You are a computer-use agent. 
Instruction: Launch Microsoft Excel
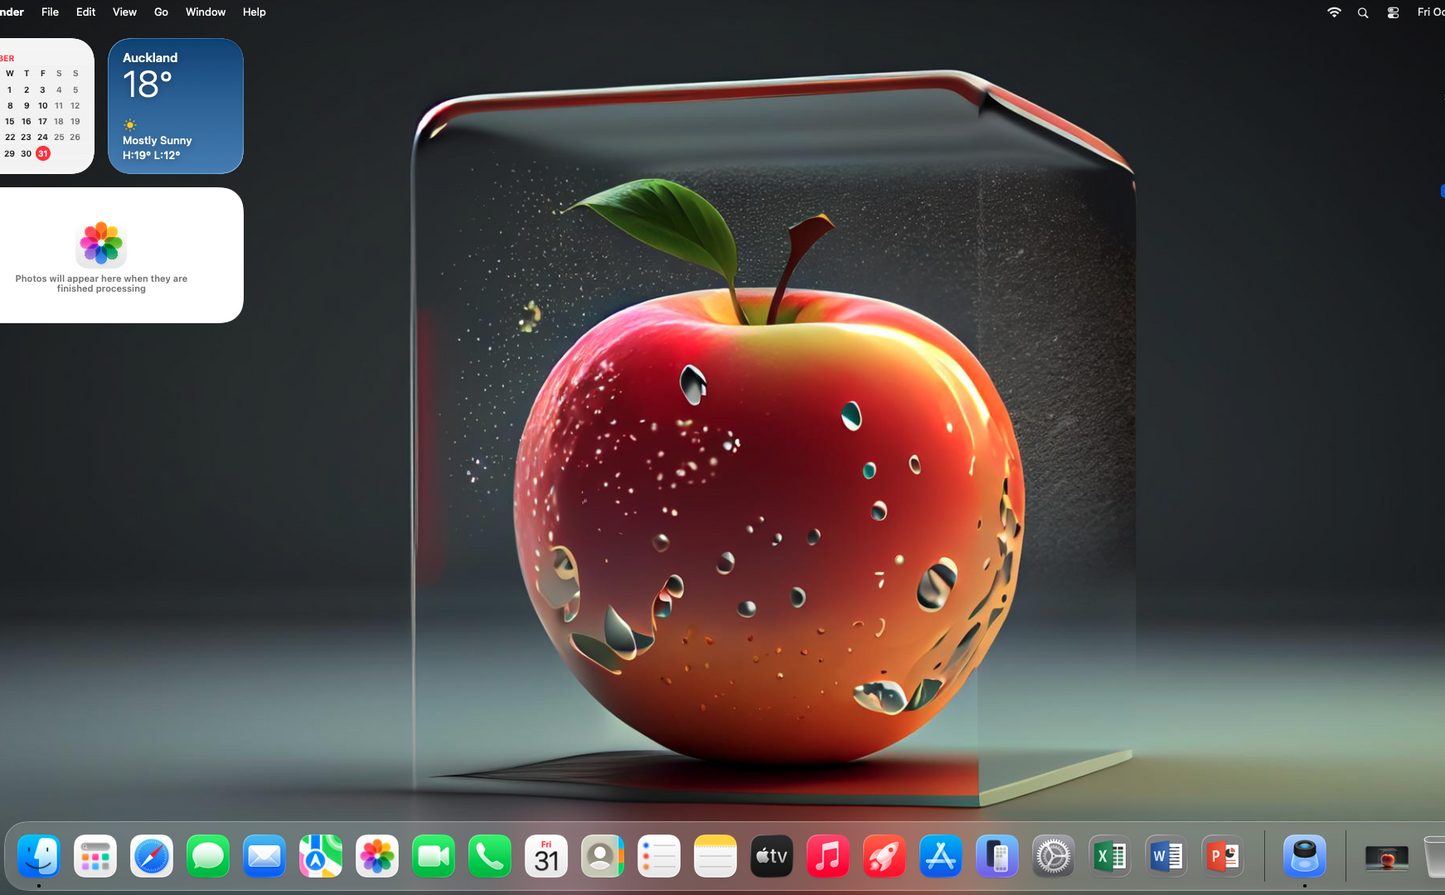pos(1109,856)
